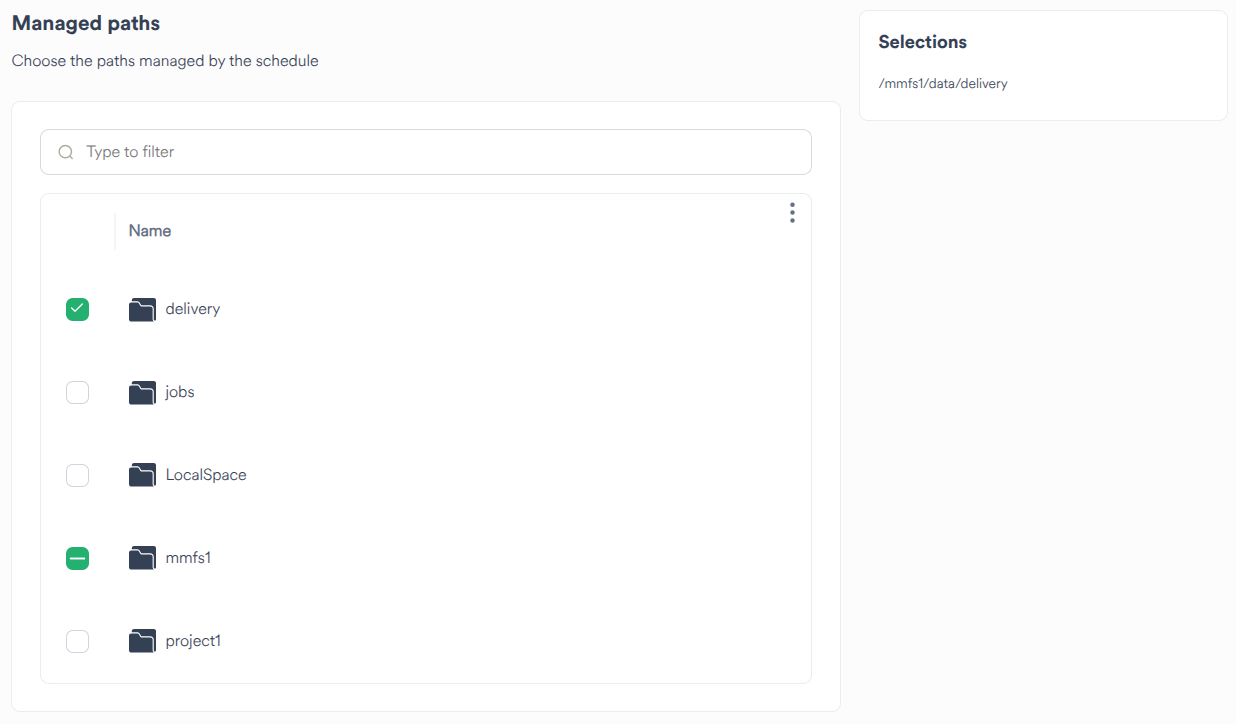
Task: Click the green checkmark icon on delivery
Action: pyautogui.click(x=77, y=309)
